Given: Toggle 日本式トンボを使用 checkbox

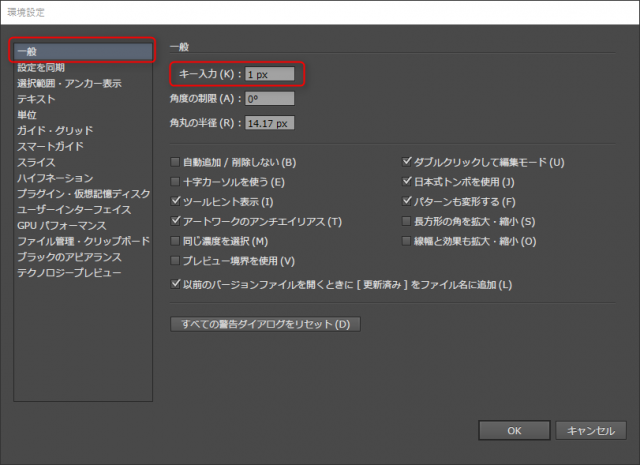Looking at the screenshot, I should point(407,182).
